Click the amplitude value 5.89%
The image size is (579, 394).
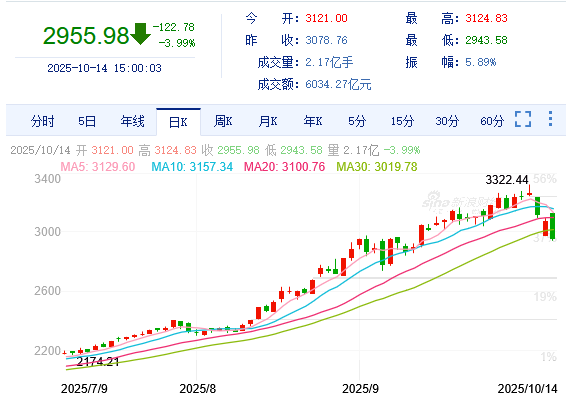tap(480, 62)
